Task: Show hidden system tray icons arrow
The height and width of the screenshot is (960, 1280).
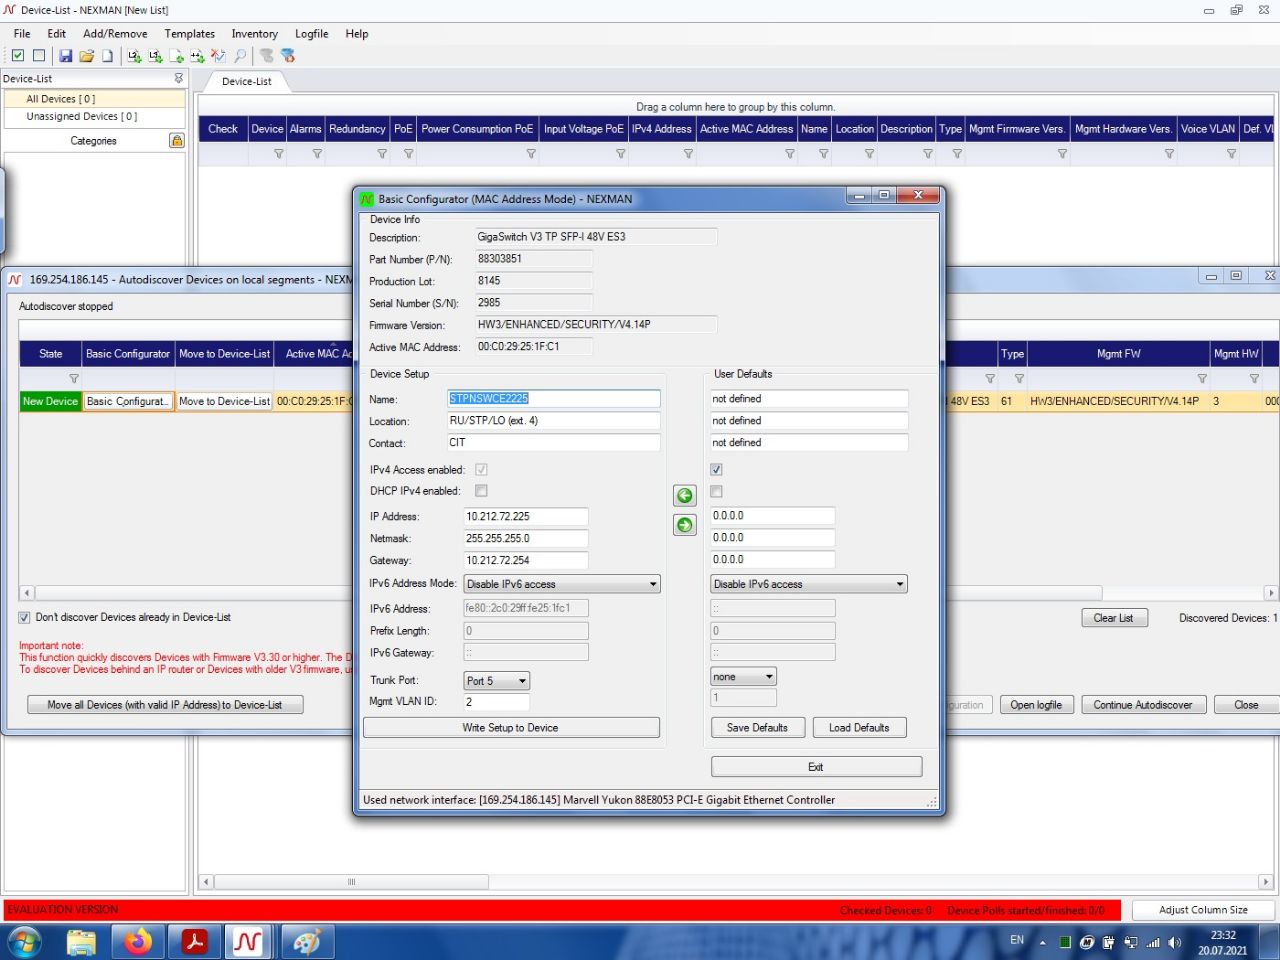Action: click(x=1042, y=942)
